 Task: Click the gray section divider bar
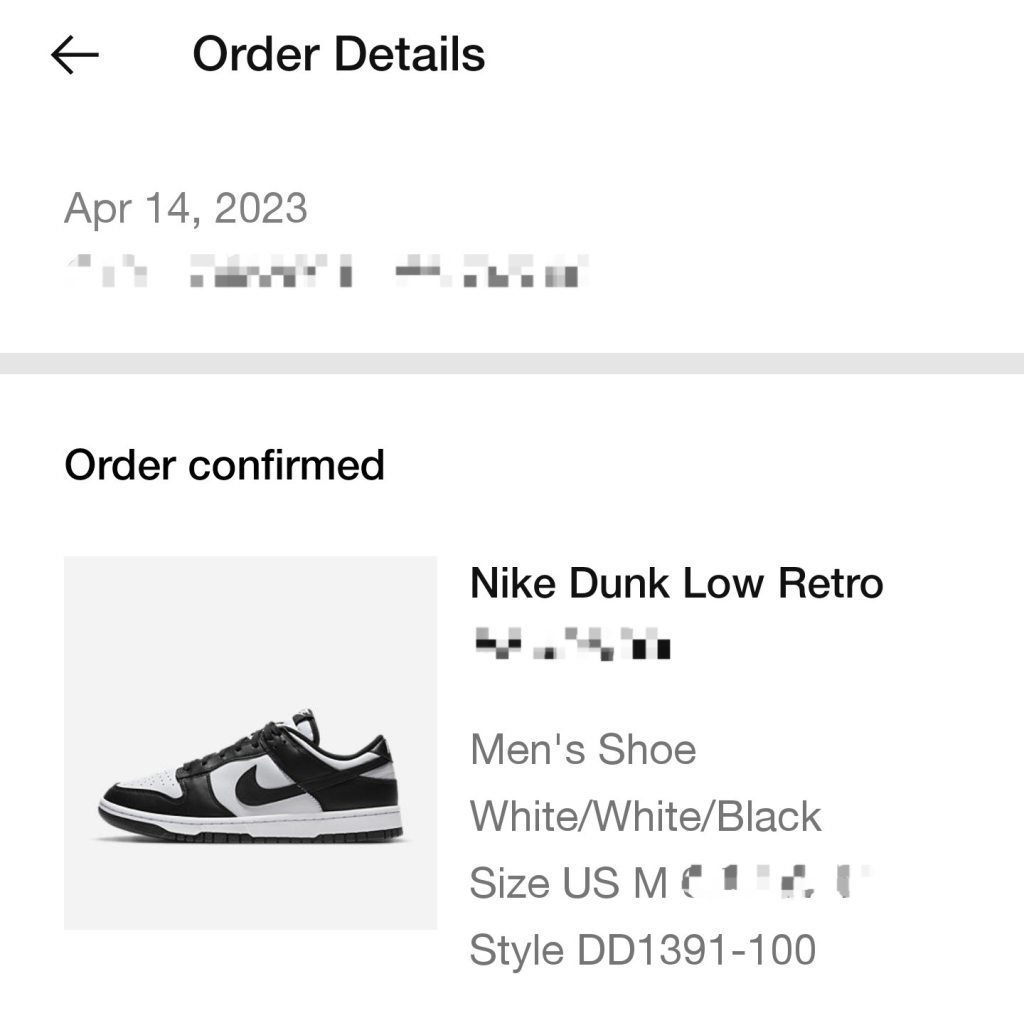512,363
